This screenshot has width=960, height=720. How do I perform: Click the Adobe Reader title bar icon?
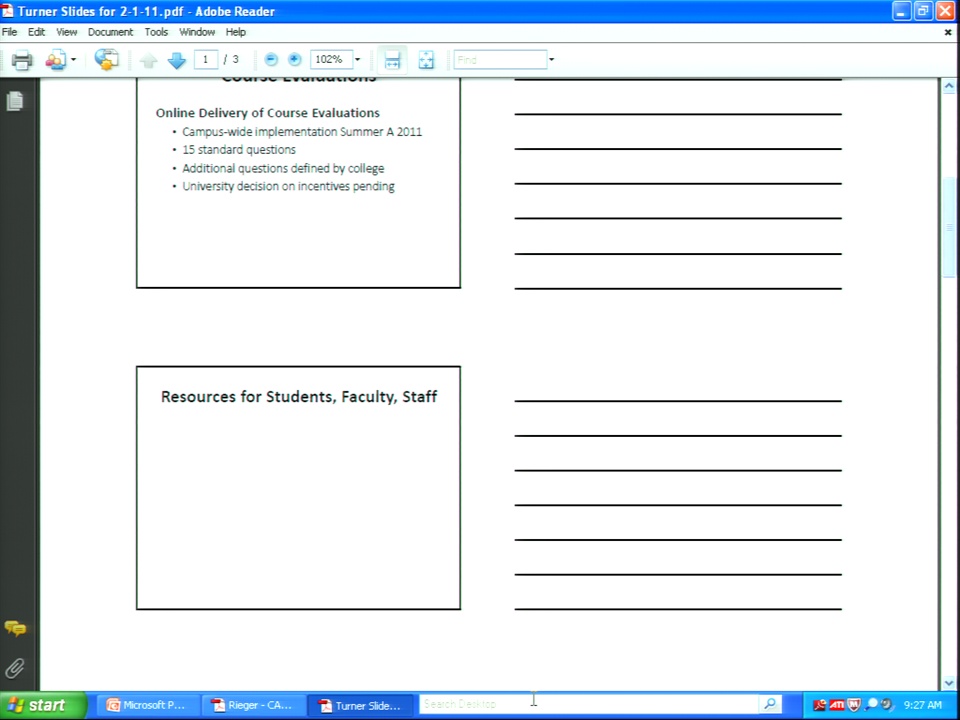pyautogui.click(x=7, y=11)
